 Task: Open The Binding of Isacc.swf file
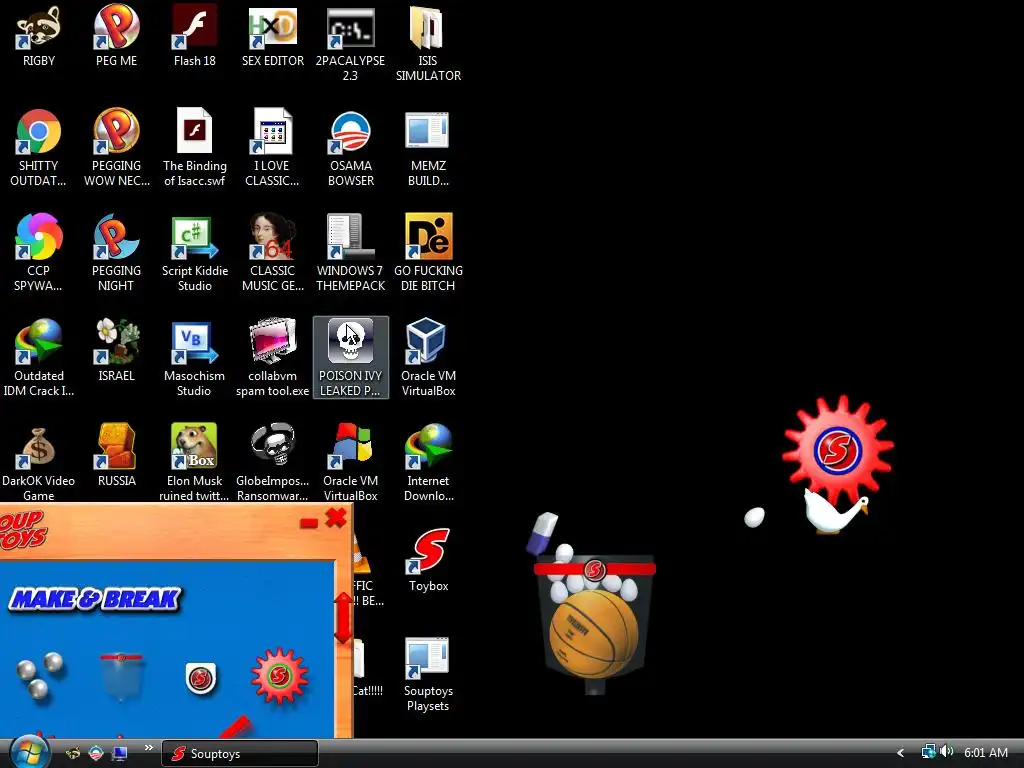[195, 148]
